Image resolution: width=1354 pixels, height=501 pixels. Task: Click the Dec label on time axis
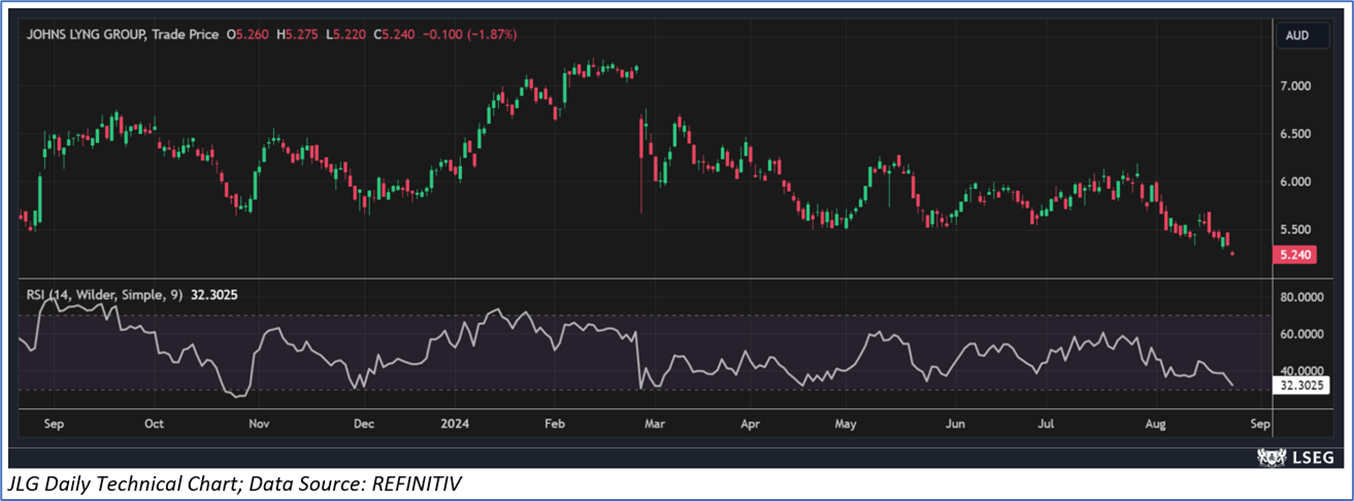pyautogui.click(x=364, y=424)
